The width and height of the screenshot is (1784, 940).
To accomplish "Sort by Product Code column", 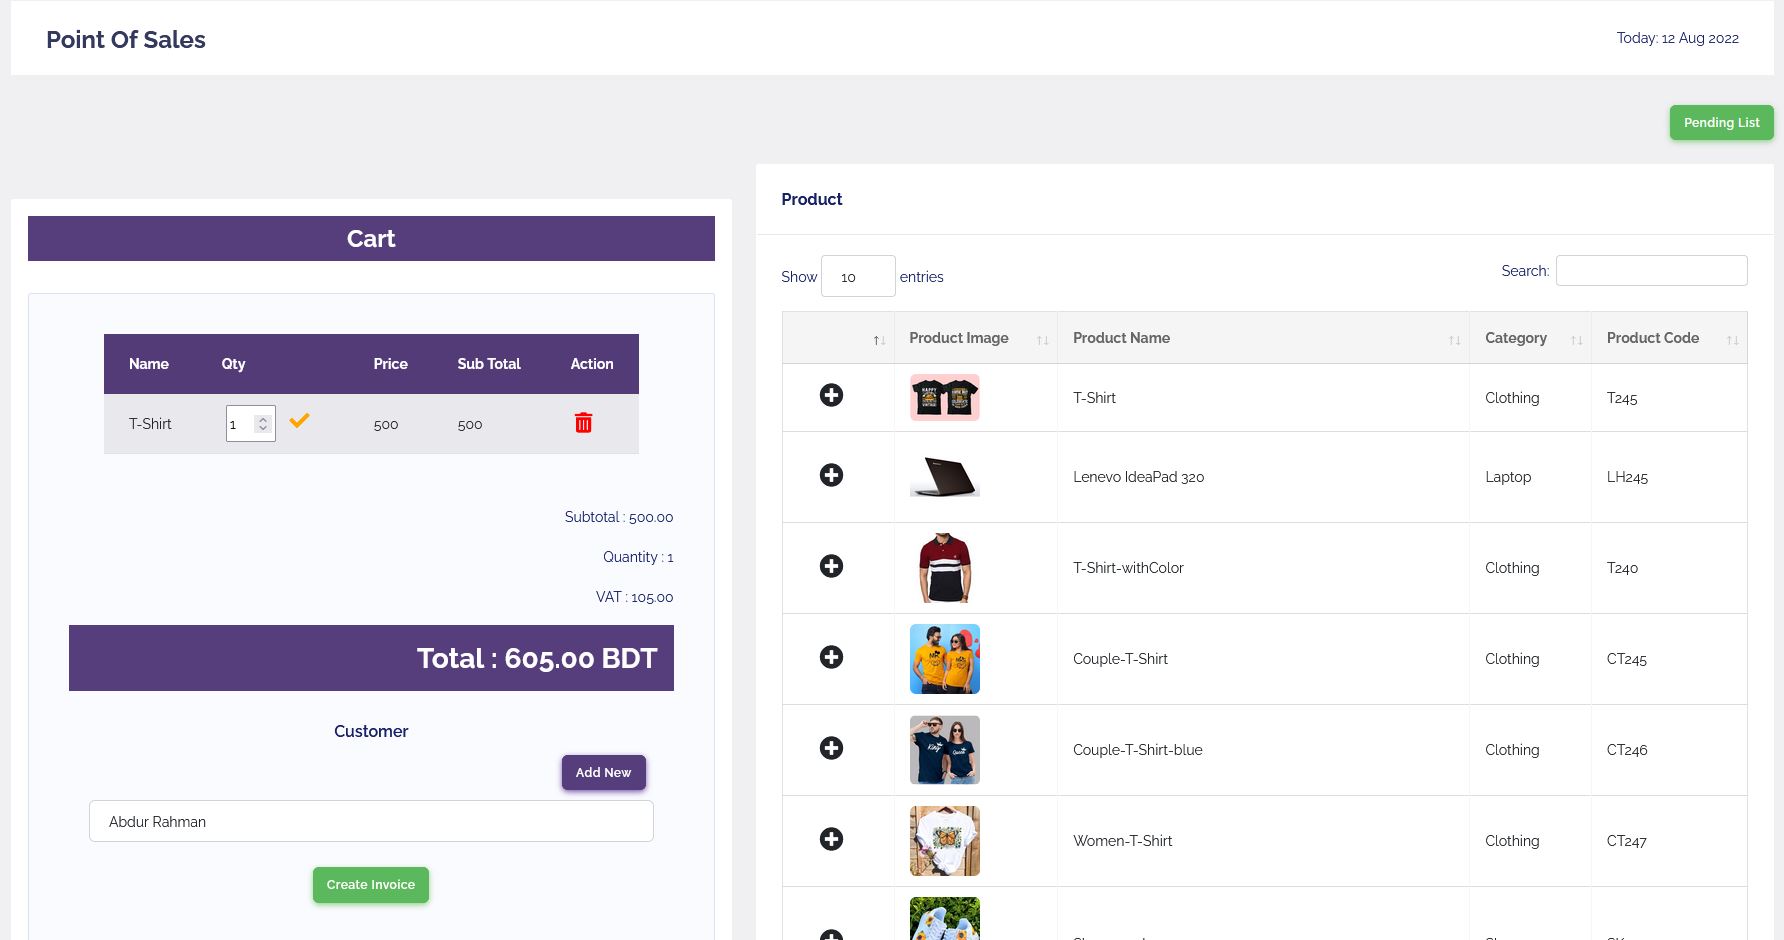I will (1669, 338).
